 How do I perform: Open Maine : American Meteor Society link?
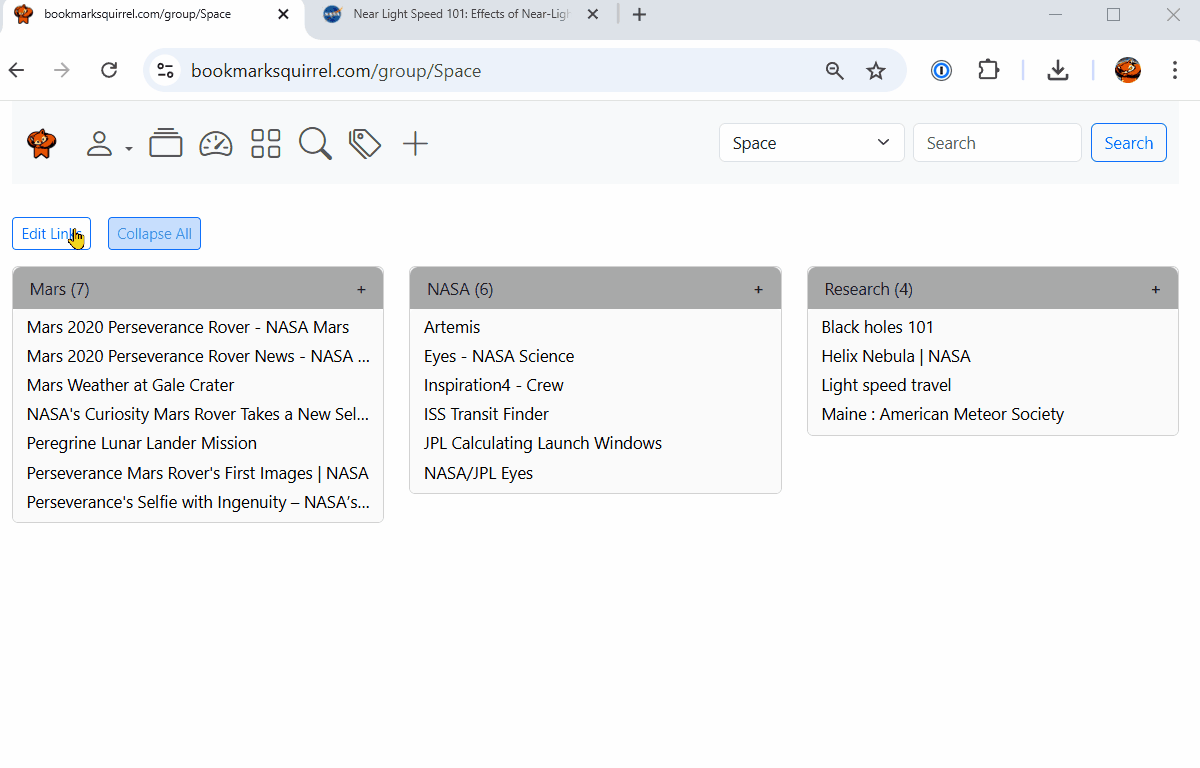[942, 414]
